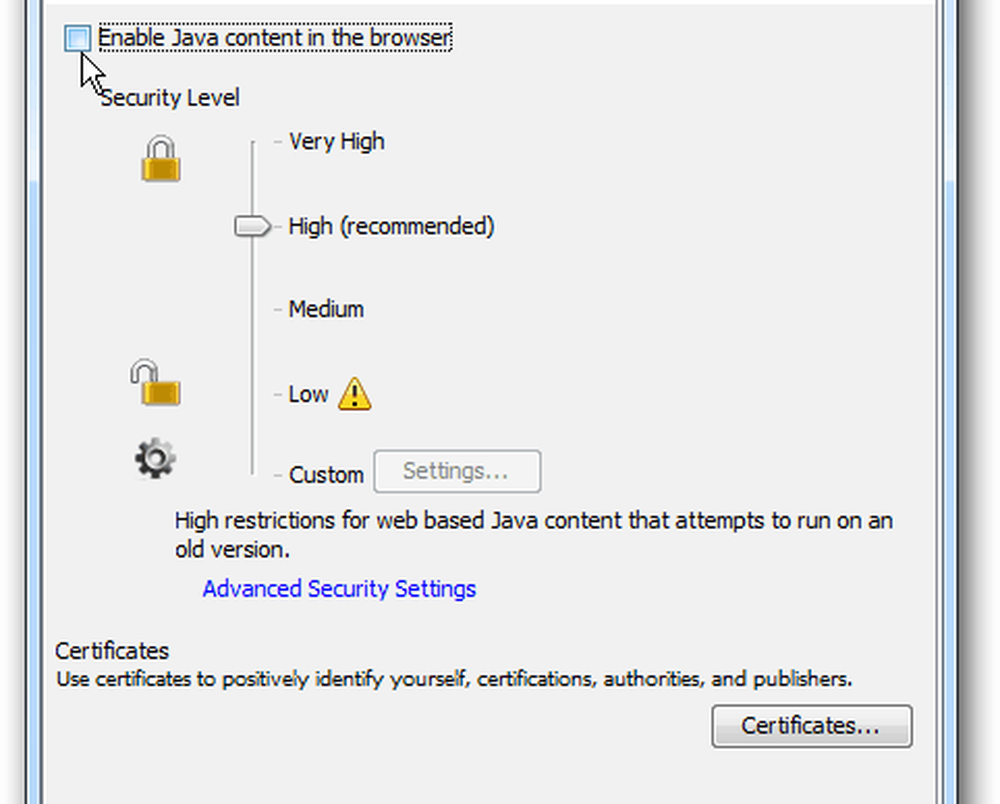Click the locked padlock icon
The height and width of the screenshot is (804, 1000).
tap(160, 160)
